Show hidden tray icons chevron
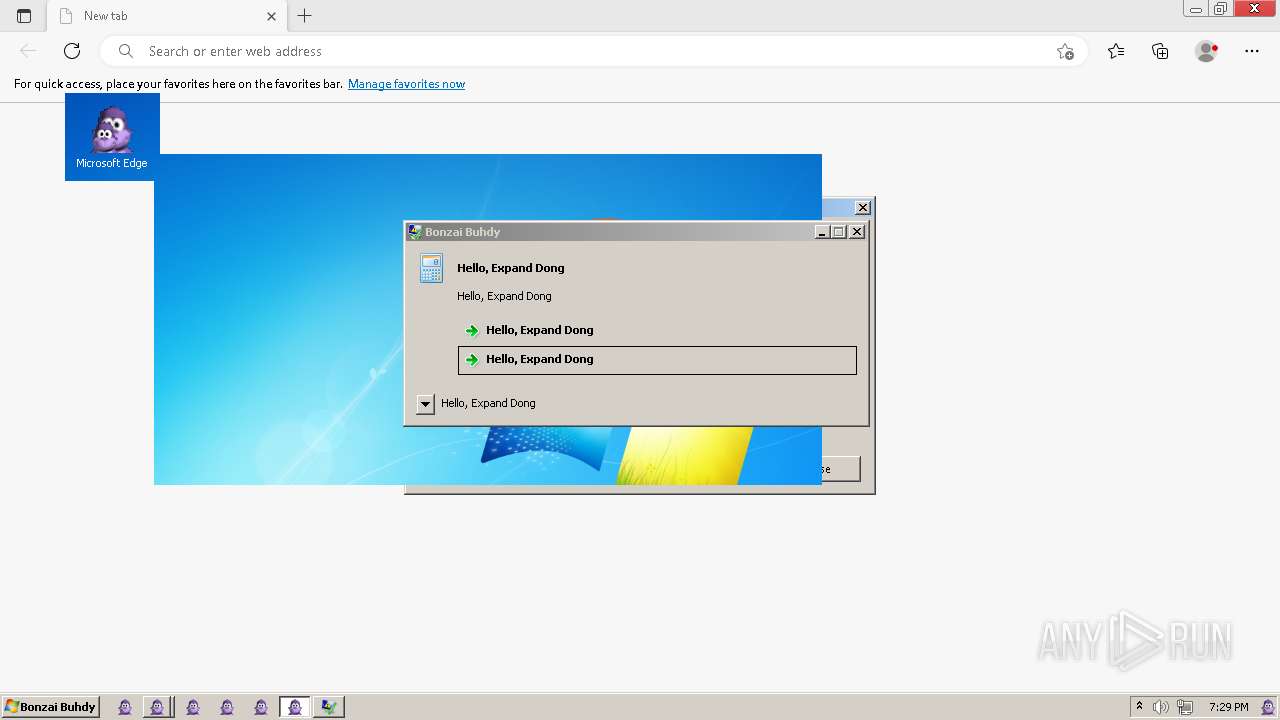The image size is (1280, 720). [x=1139, y=707]
